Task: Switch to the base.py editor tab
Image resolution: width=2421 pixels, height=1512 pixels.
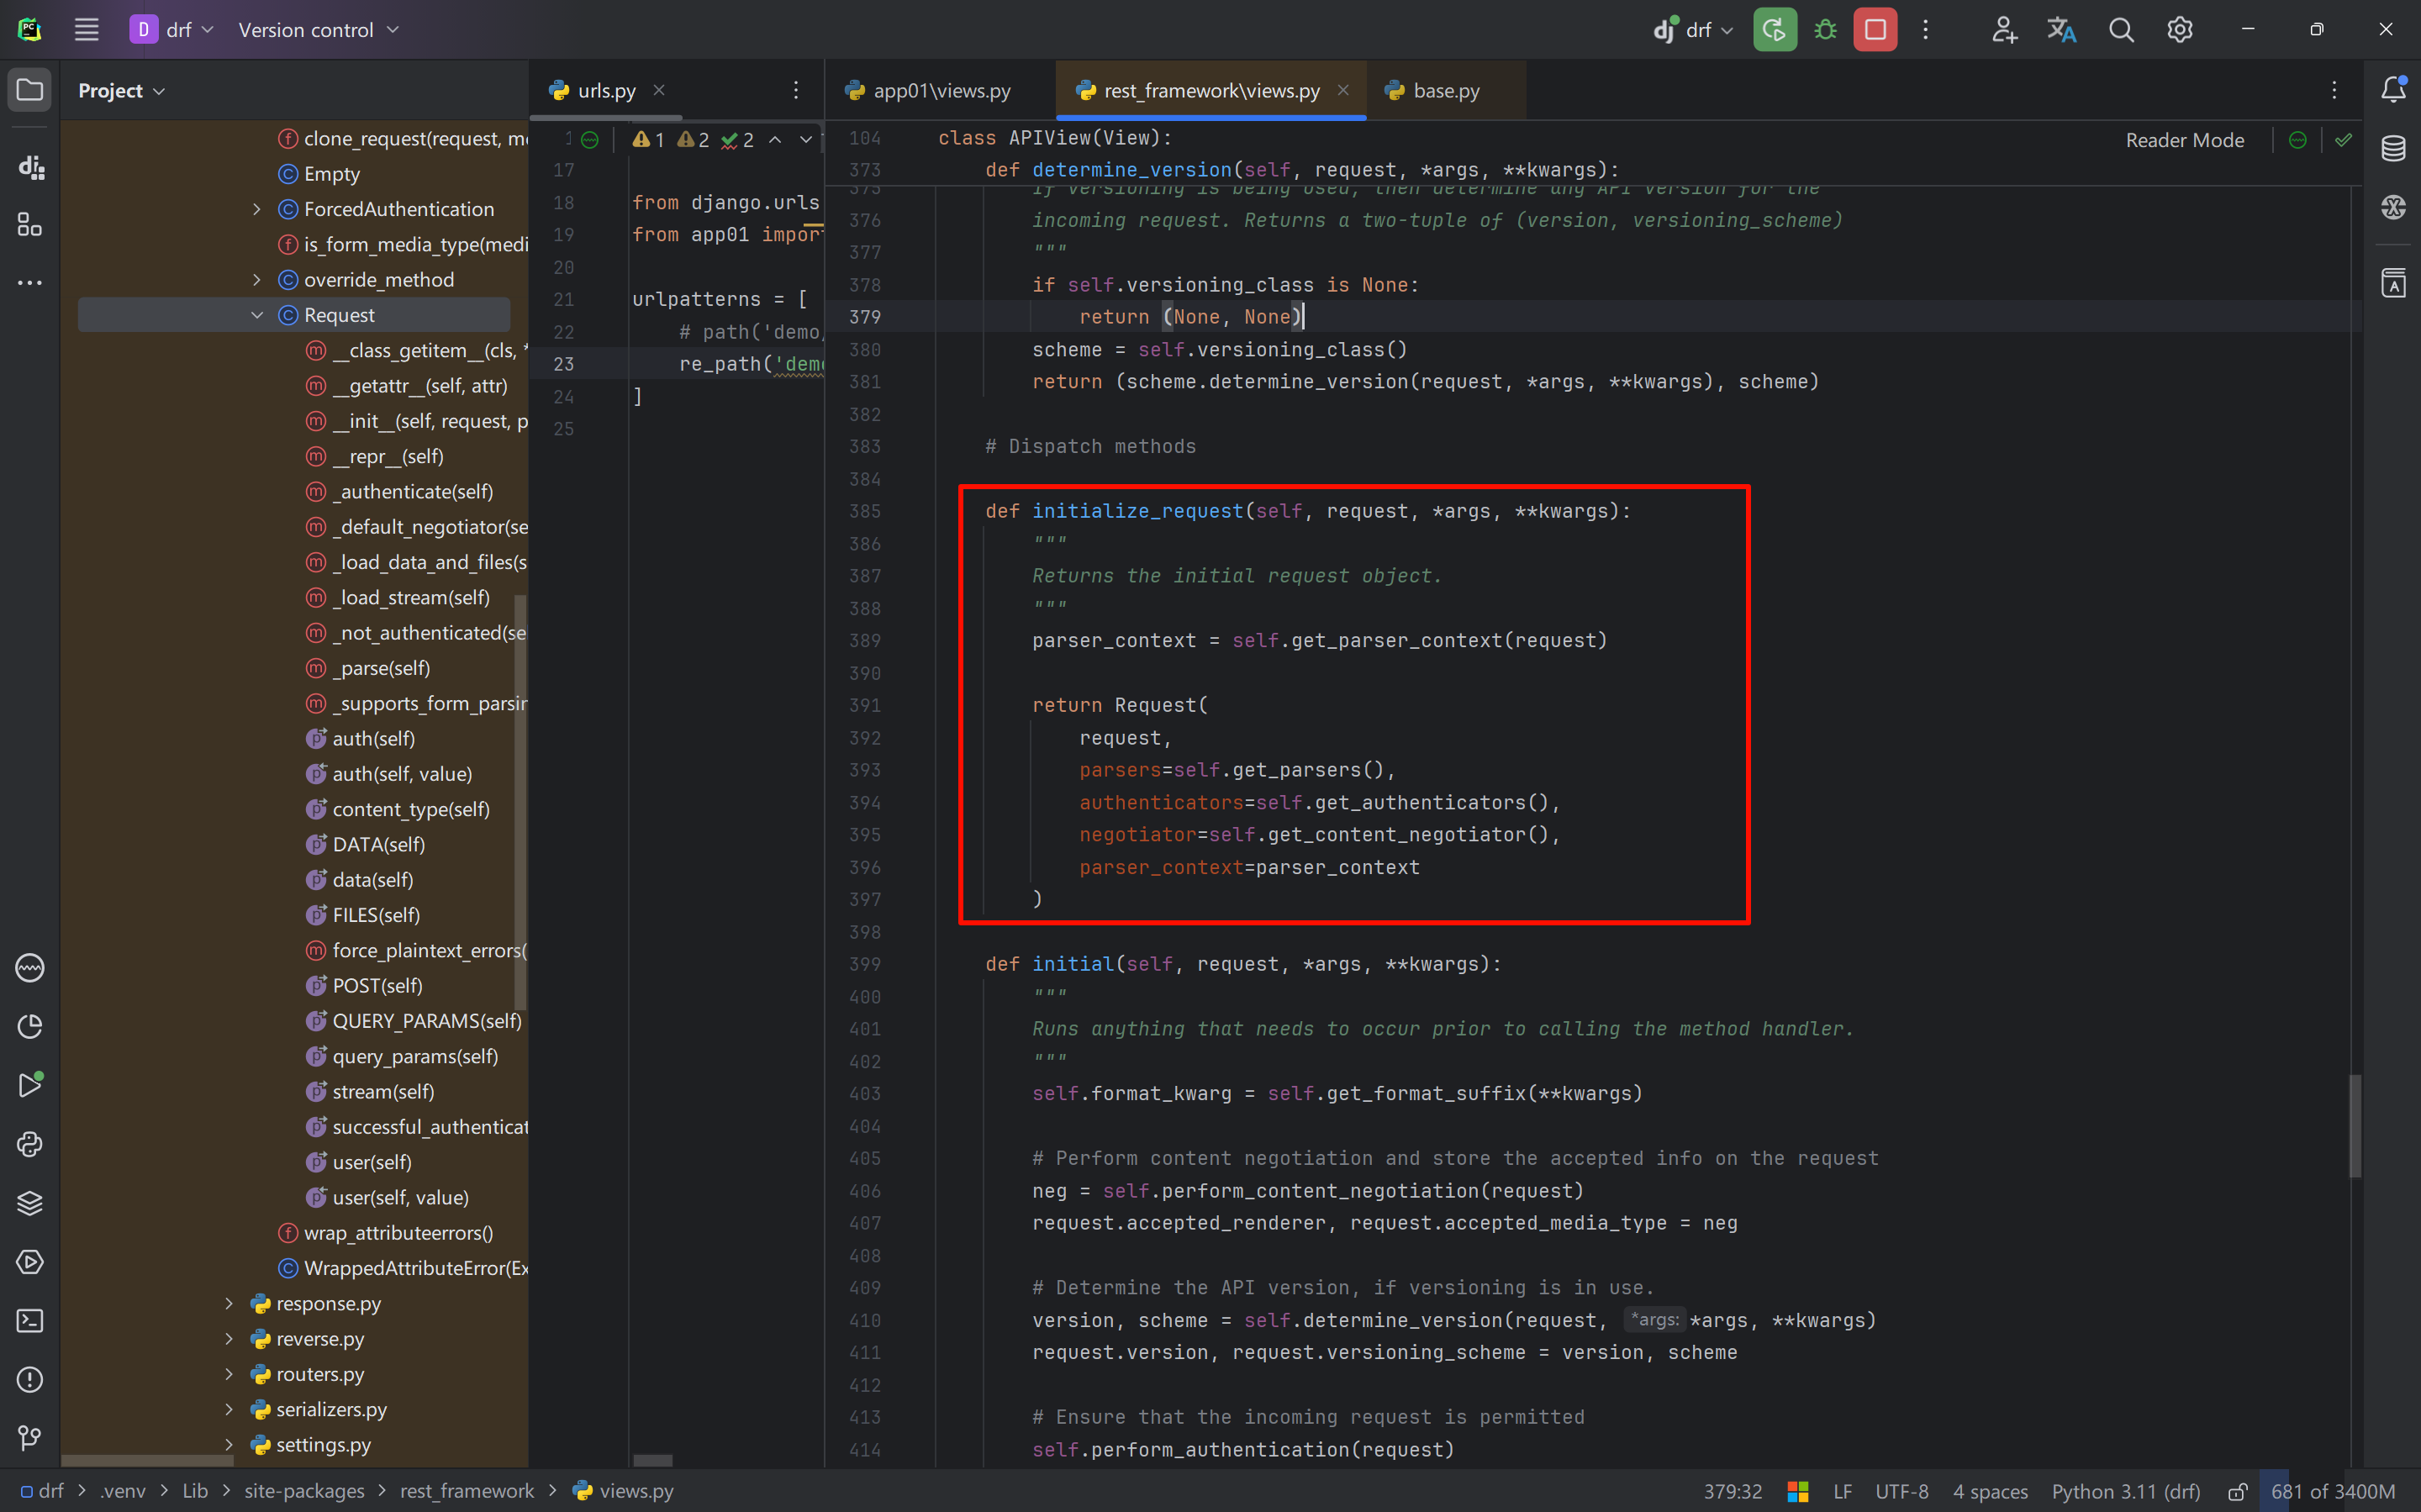Action: coord(1445,91)
